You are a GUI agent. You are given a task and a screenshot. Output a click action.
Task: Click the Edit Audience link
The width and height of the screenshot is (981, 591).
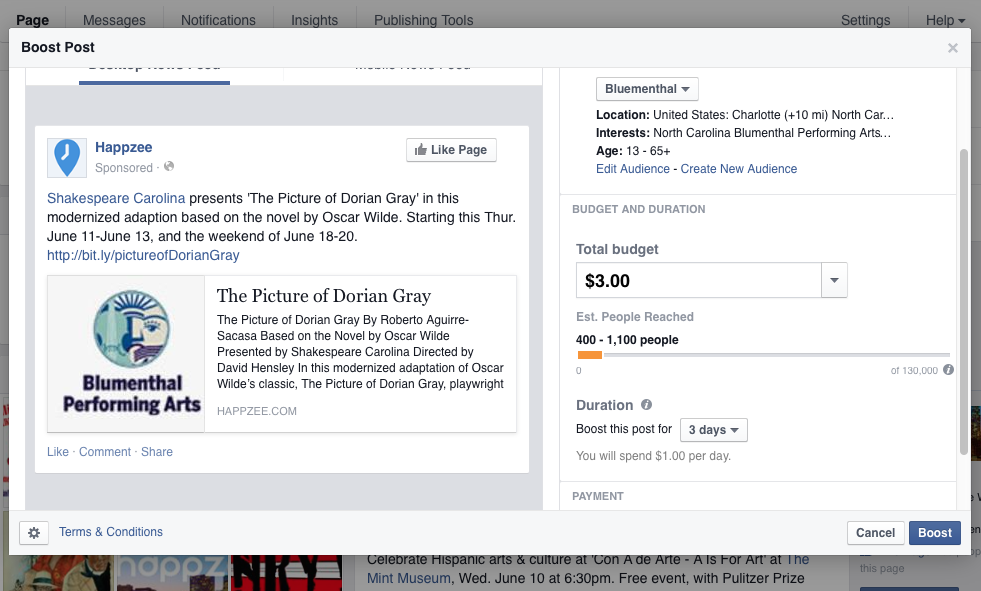coord(633,169)
